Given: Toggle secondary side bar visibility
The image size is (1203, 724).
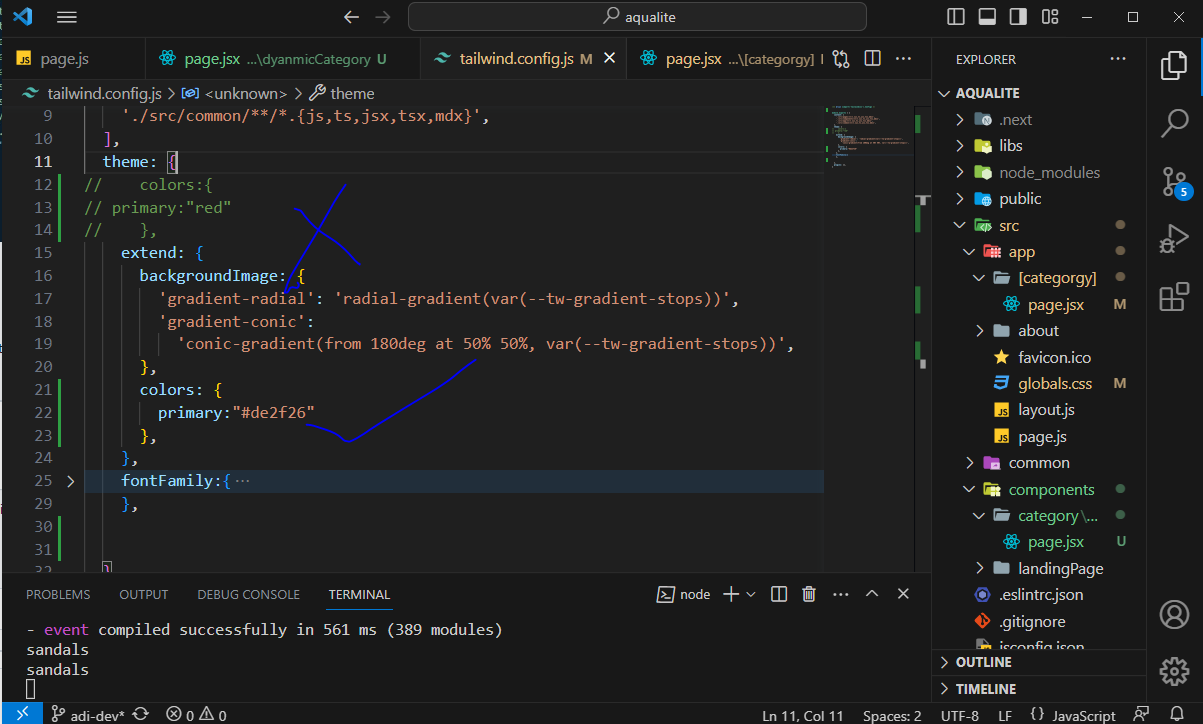Looking at the screenshot, I should (x=1018, y=17).
